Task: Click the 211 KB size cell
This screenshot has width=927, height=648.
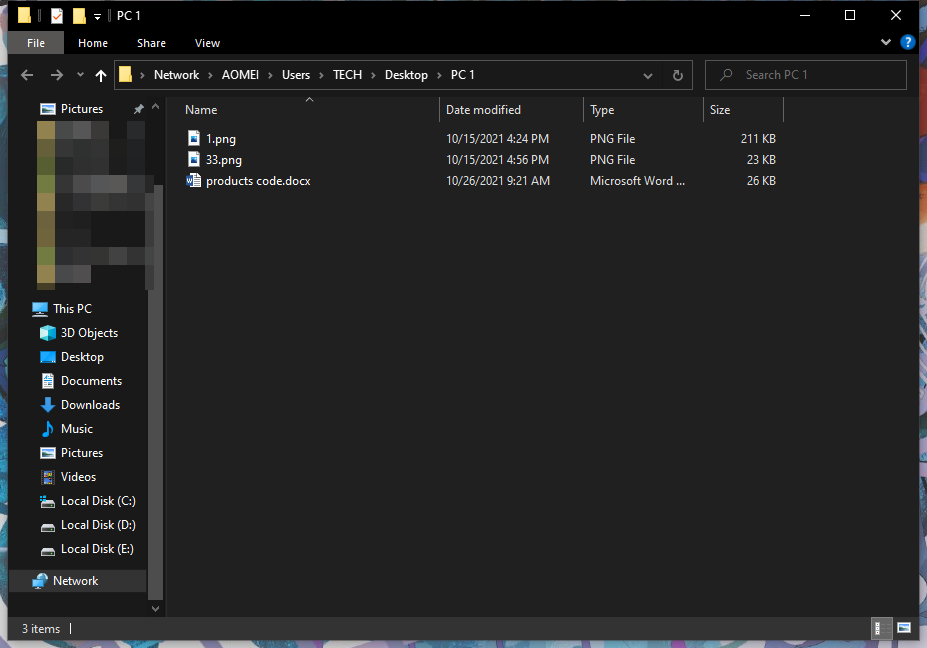Action: click(758, 139)
